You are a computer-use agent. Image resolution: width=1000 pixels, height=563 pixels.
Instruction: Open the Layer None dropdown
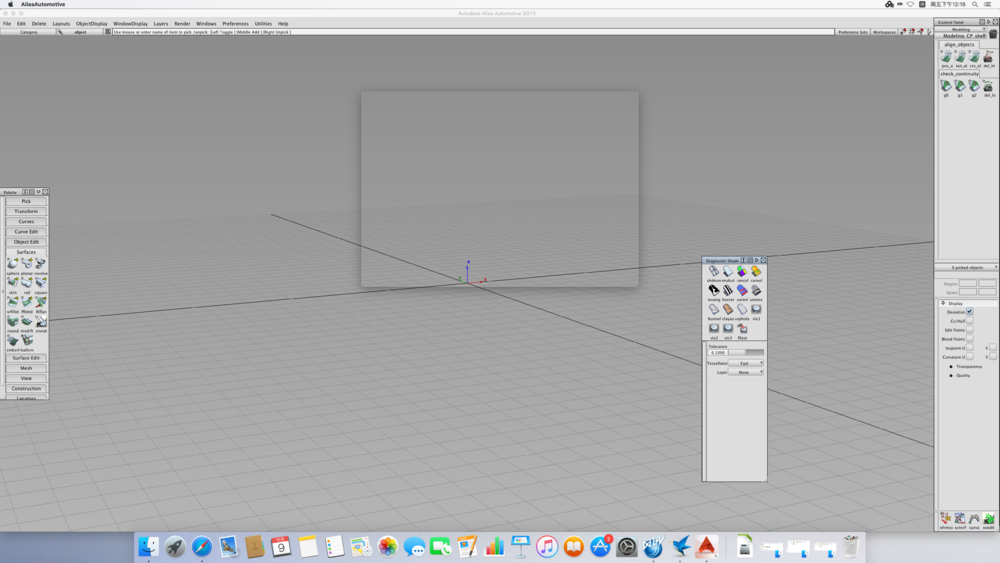pos(746,372)
